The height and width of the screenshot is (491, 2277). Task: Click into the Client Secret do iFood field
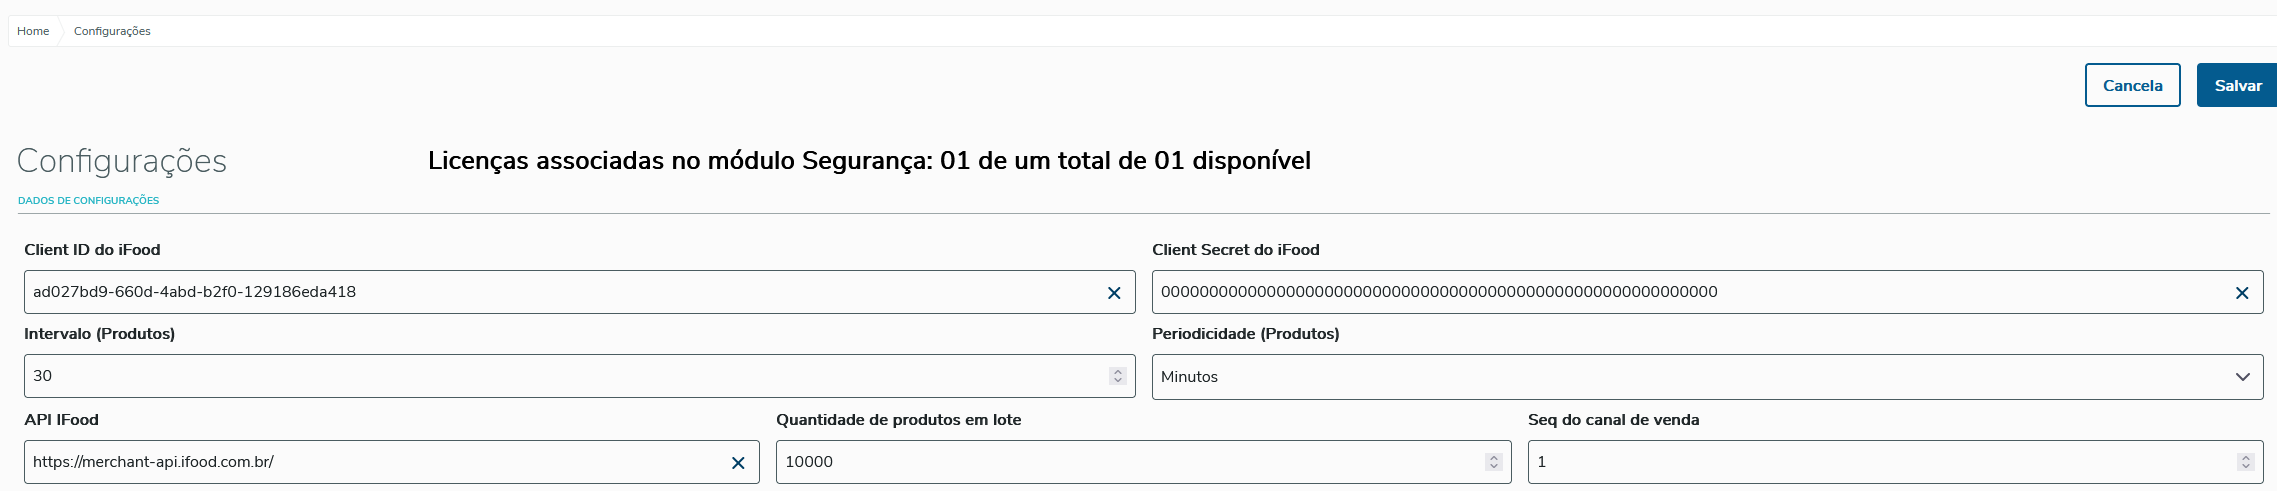click(x=1690, y=292)
